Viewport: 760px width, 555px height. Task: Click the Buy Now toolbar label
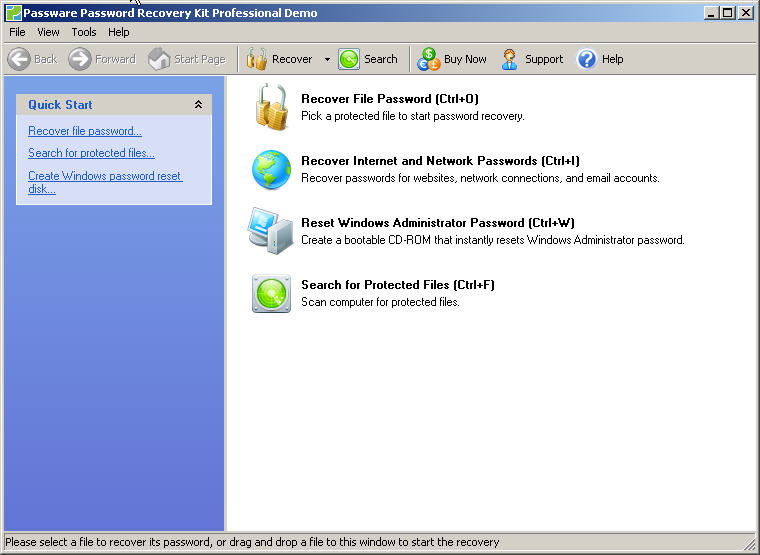tap(465, 59)
